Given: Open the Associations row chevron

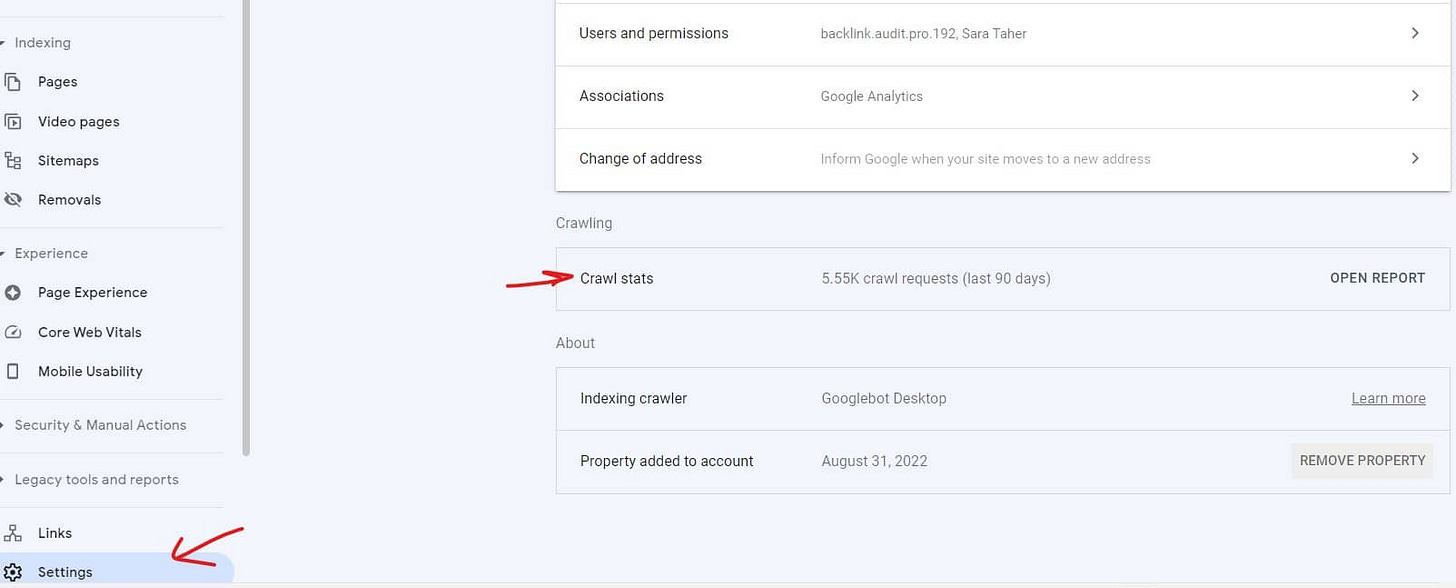Looking at the screenshot, I should point(1415,95).
